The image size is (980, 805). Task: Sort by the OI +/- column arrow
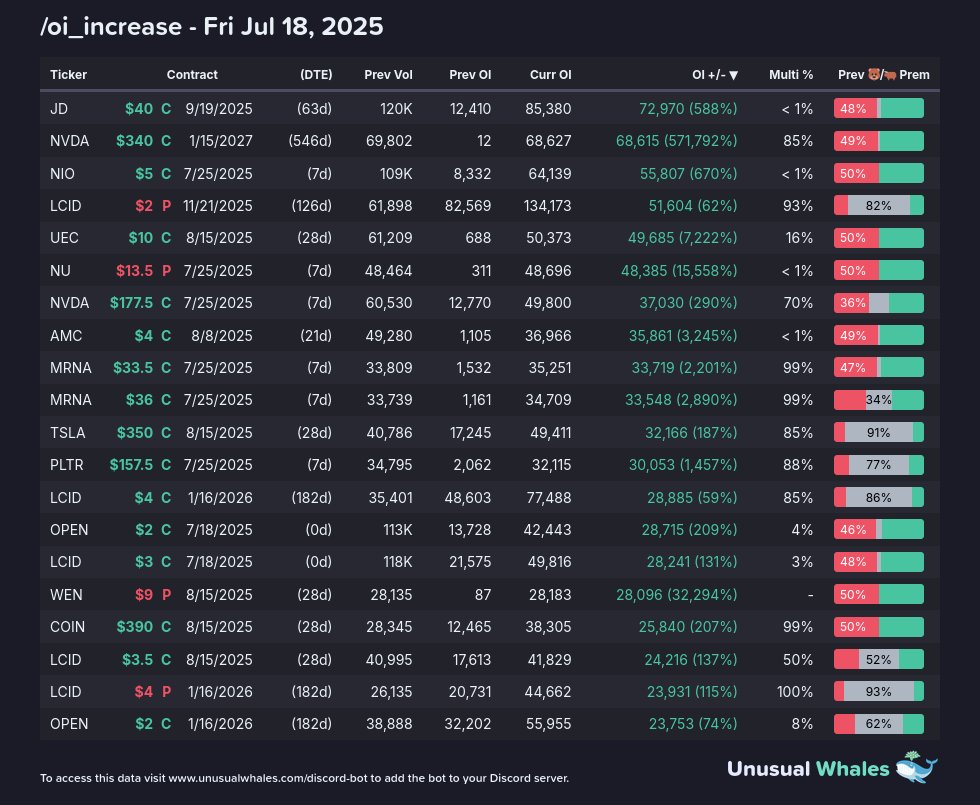(734, 75)
